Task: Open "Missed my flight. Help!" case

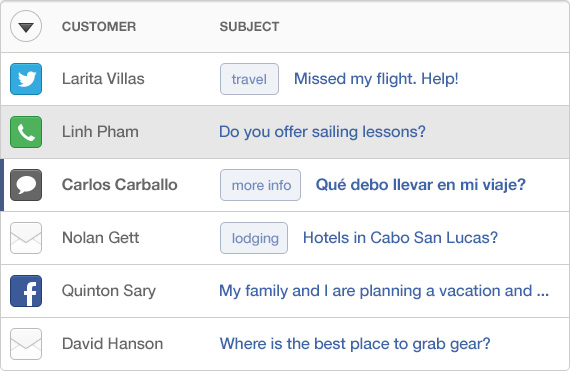Action: [x=376, y=79]
